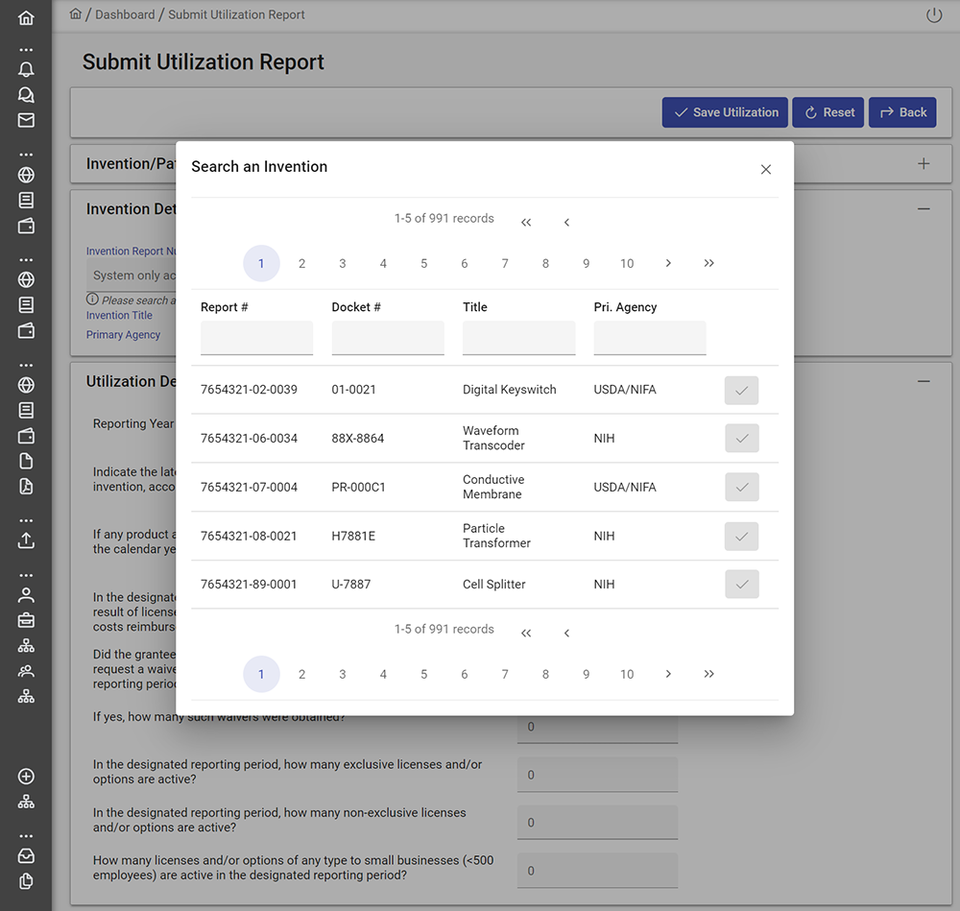Image resolution: width=960 pixels, height=911 pixels.
Task: Check the Cell Splitter selection checkbox
Action: point(741,584)
